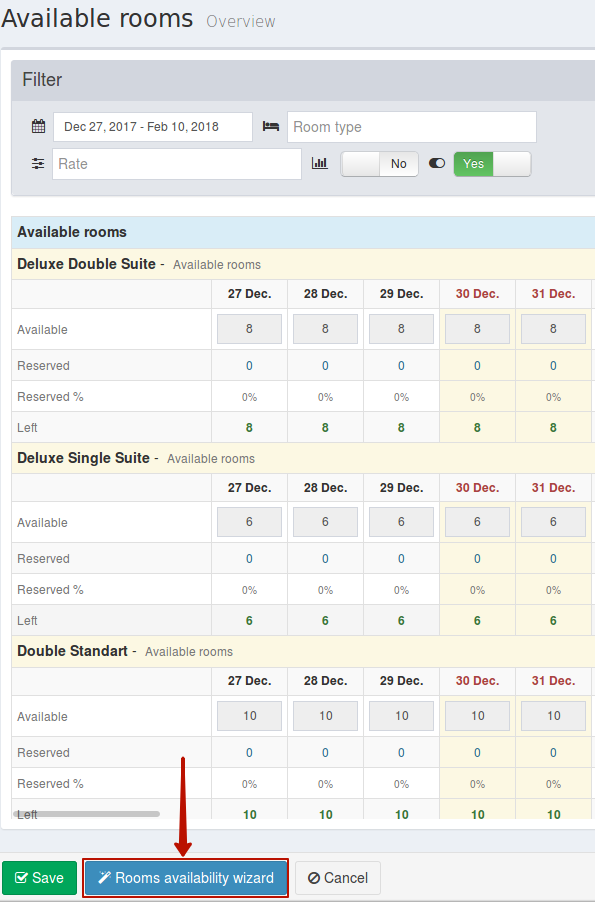Click the toggle-switch icon beside Yes switch
Image resolution: width=595 pixels, height=902 pixels.
click(x=437, y=163)
